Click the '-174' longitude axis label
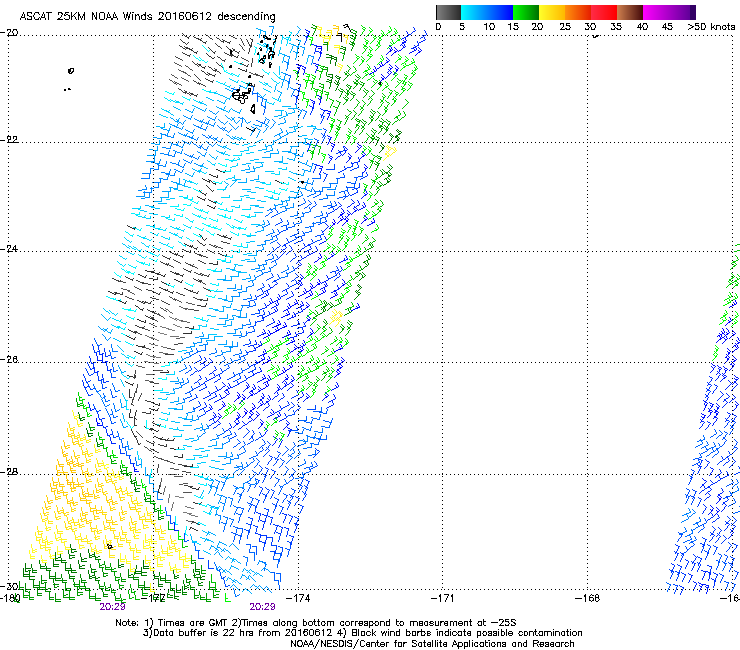 (298, 599)
